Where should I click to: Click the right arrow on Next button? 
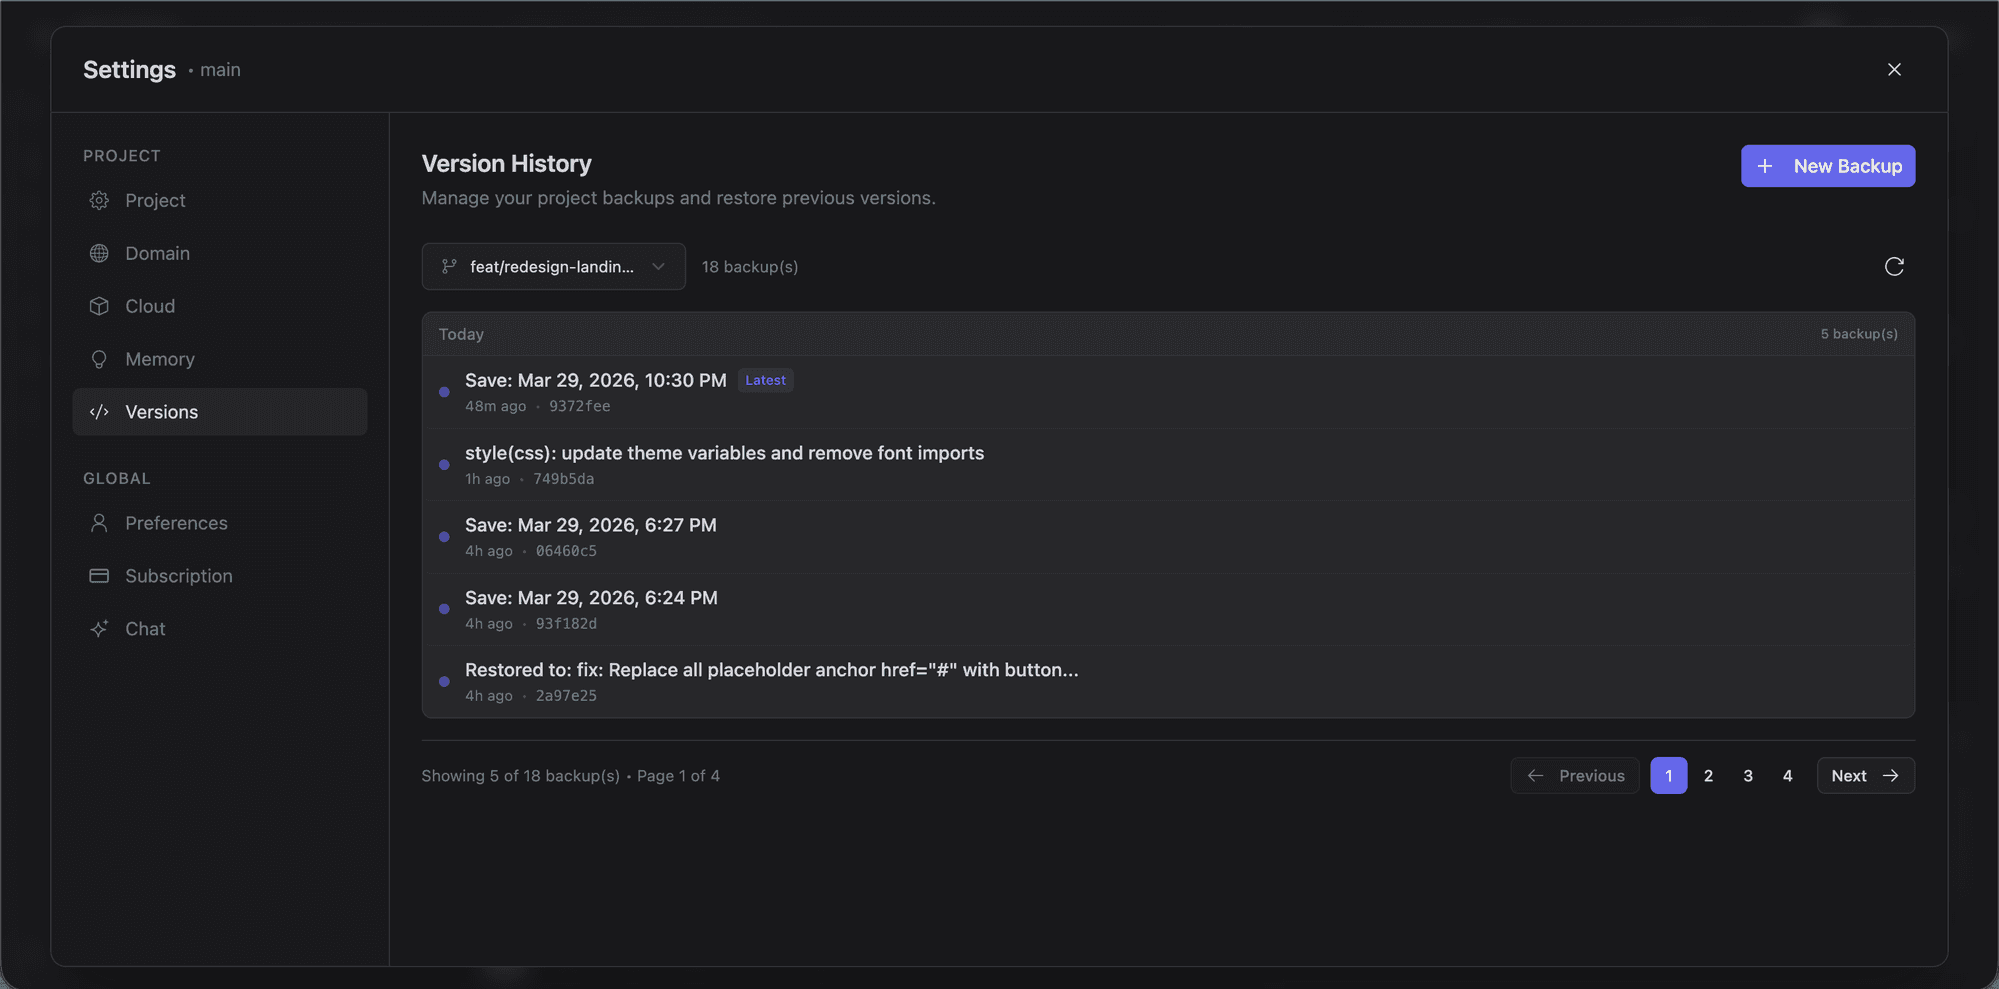pos(1890,776)
